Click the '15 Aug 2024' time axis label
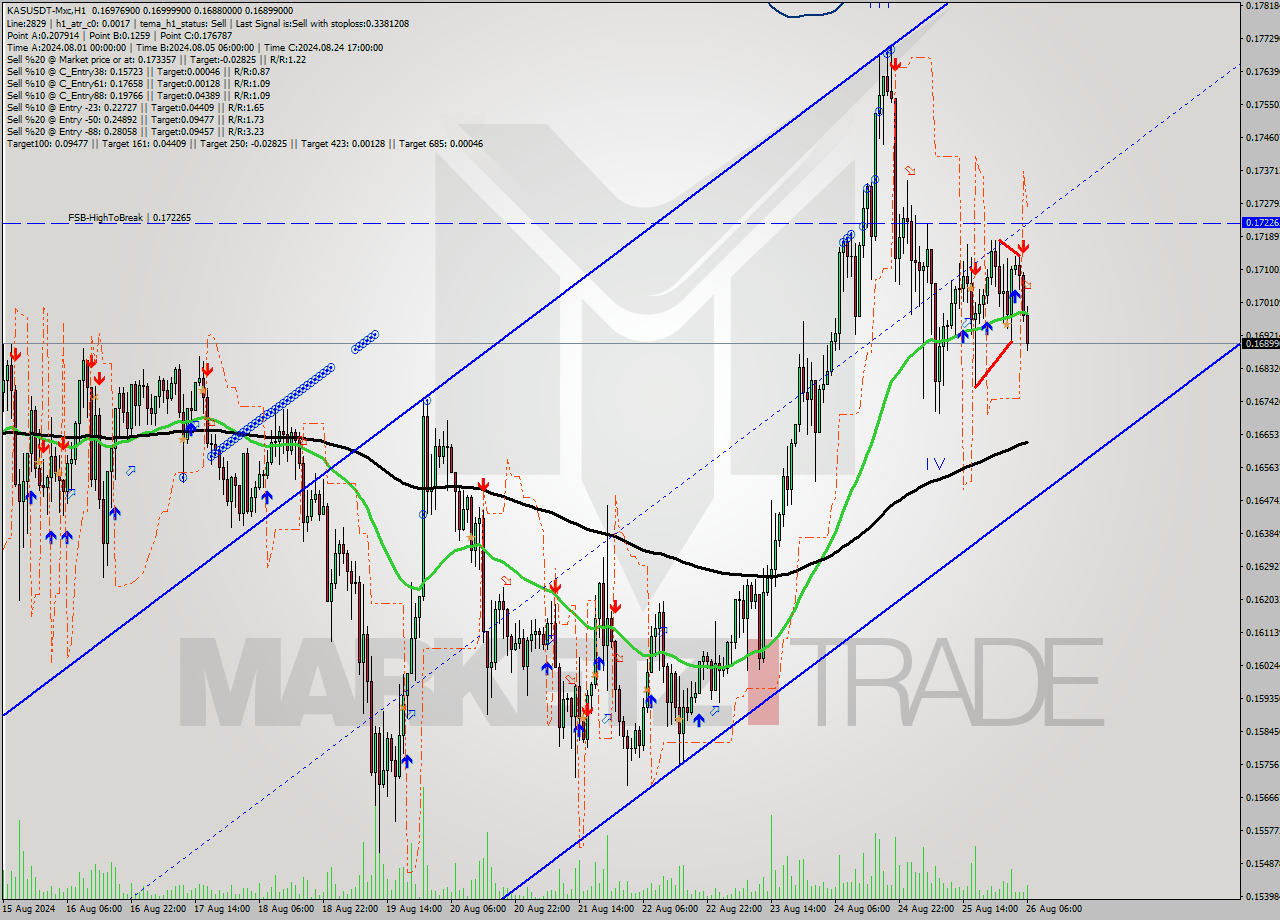The image size is (1280, 920). point(28,909)
